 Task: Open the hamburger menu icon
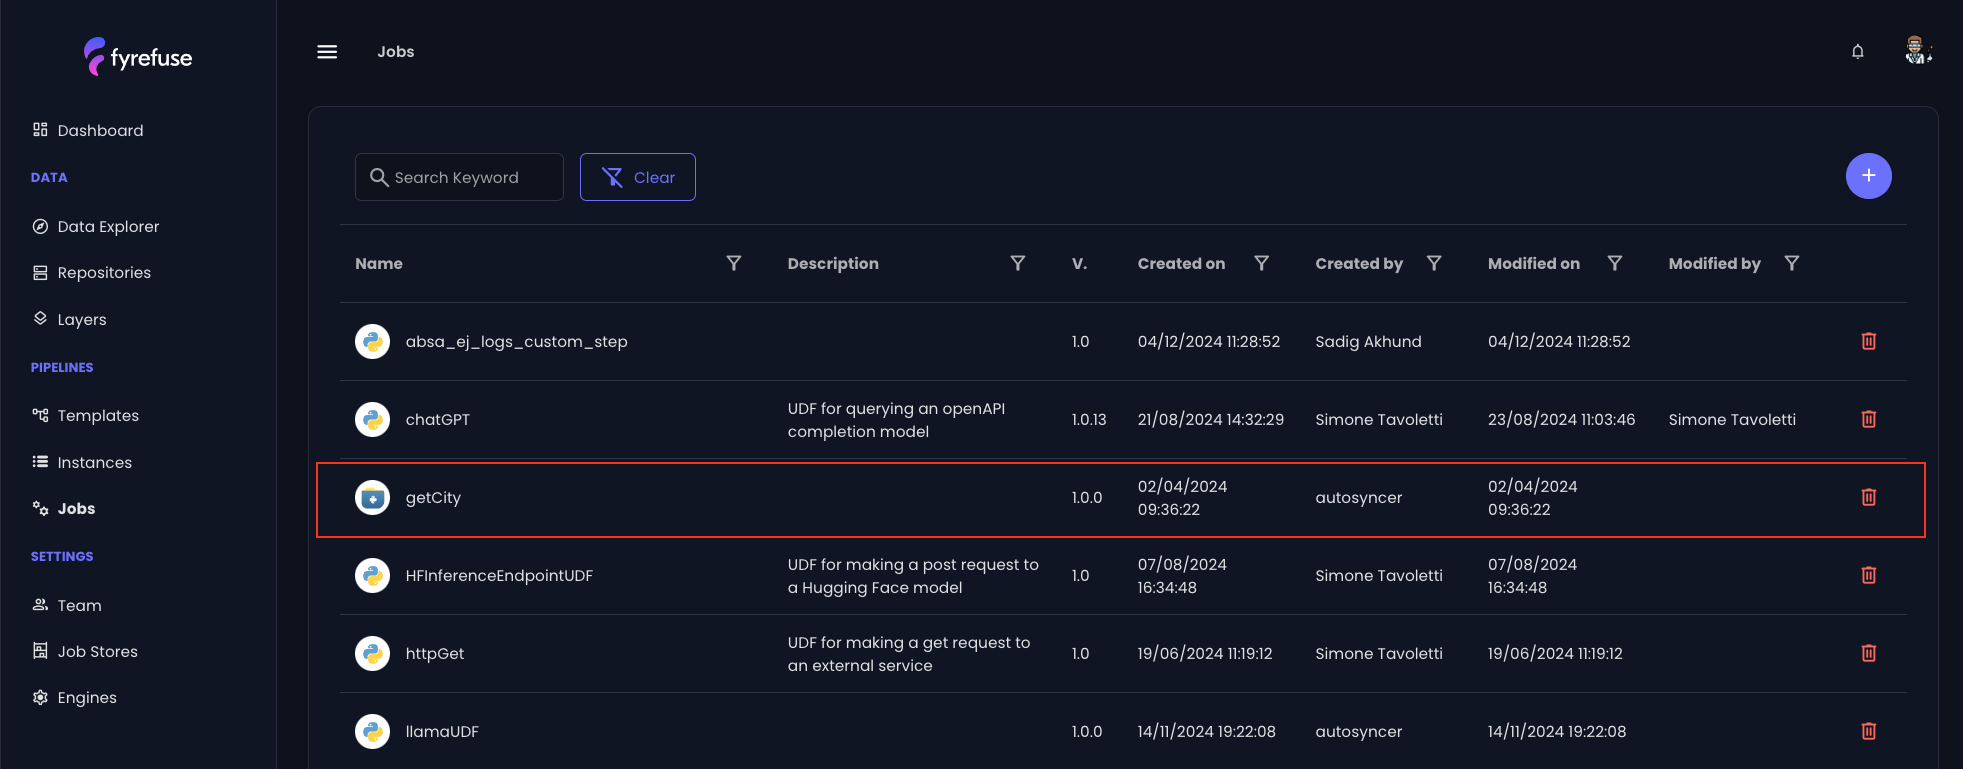(x=327, y=52)
